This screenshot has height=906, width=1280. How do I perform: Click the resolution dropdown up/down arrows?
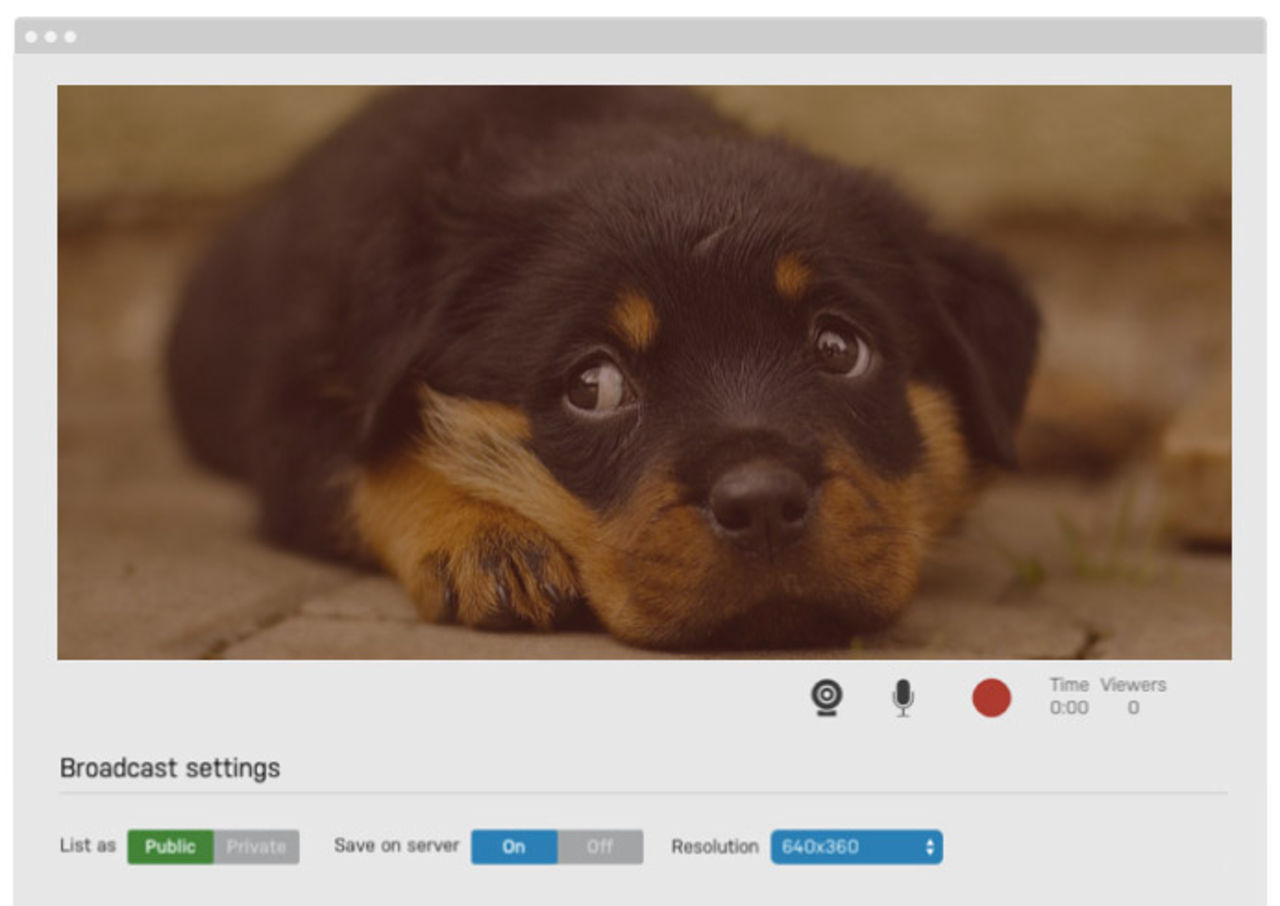coord(930,847)
